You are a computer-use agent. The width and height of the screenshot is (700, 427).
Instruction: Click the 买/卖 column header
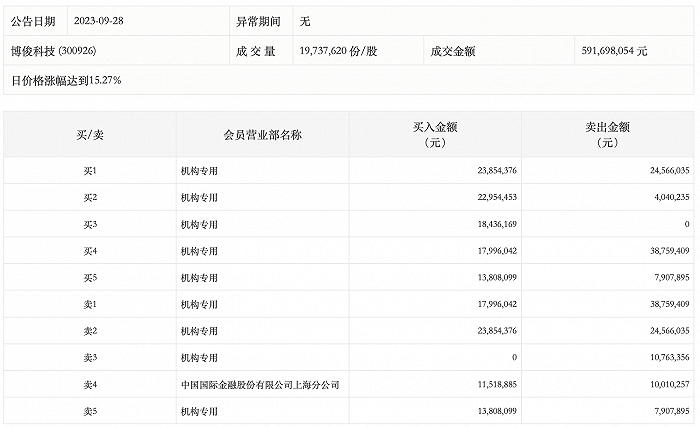[x=89, y=134]
